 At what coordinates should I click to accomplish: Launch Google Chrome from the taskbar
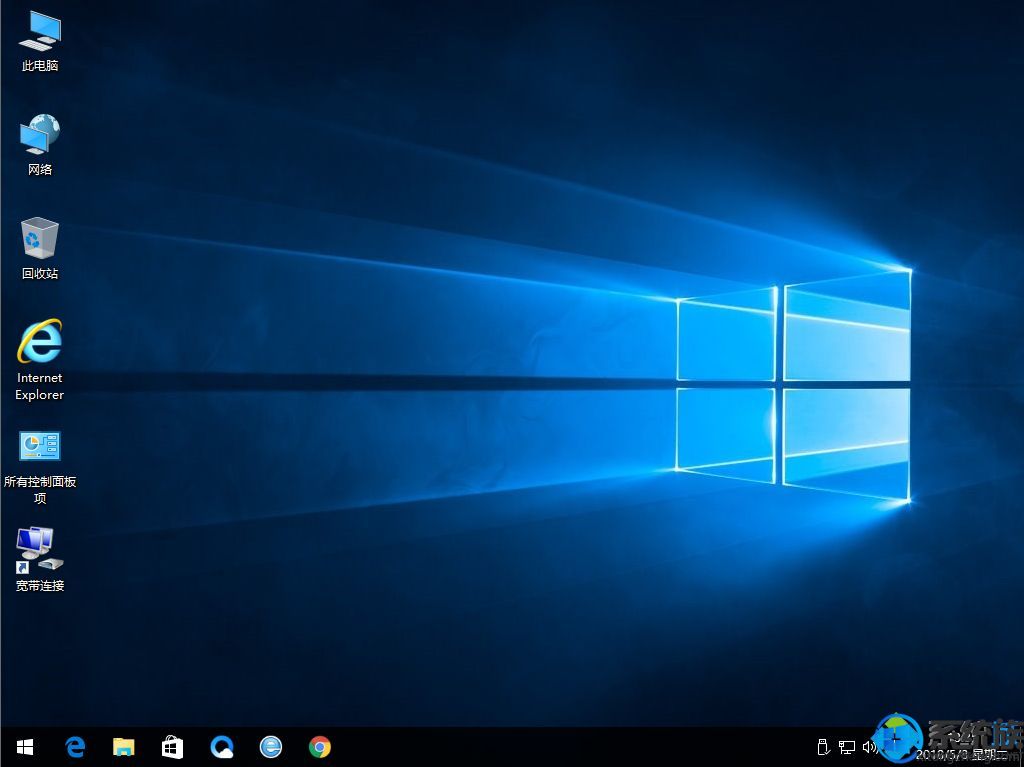click(319, 747)
